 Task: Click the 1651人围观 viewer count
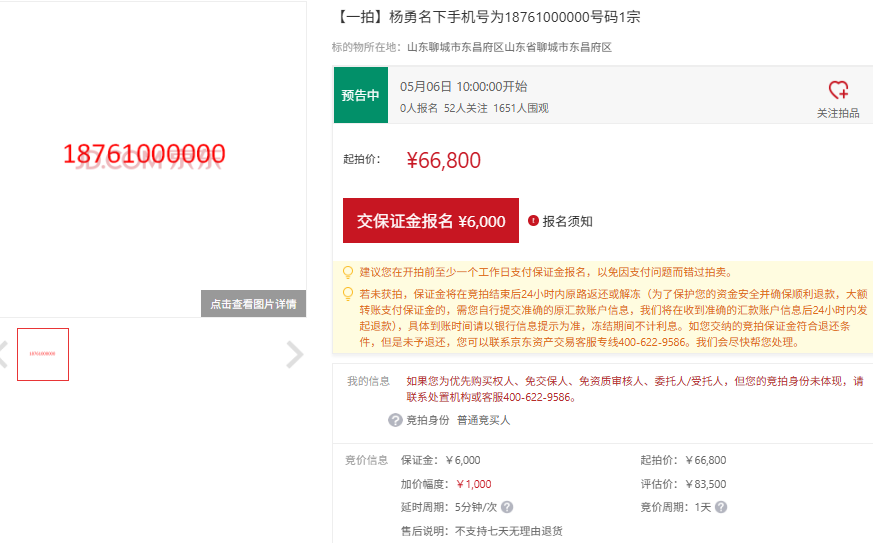(x=520, y=108)
